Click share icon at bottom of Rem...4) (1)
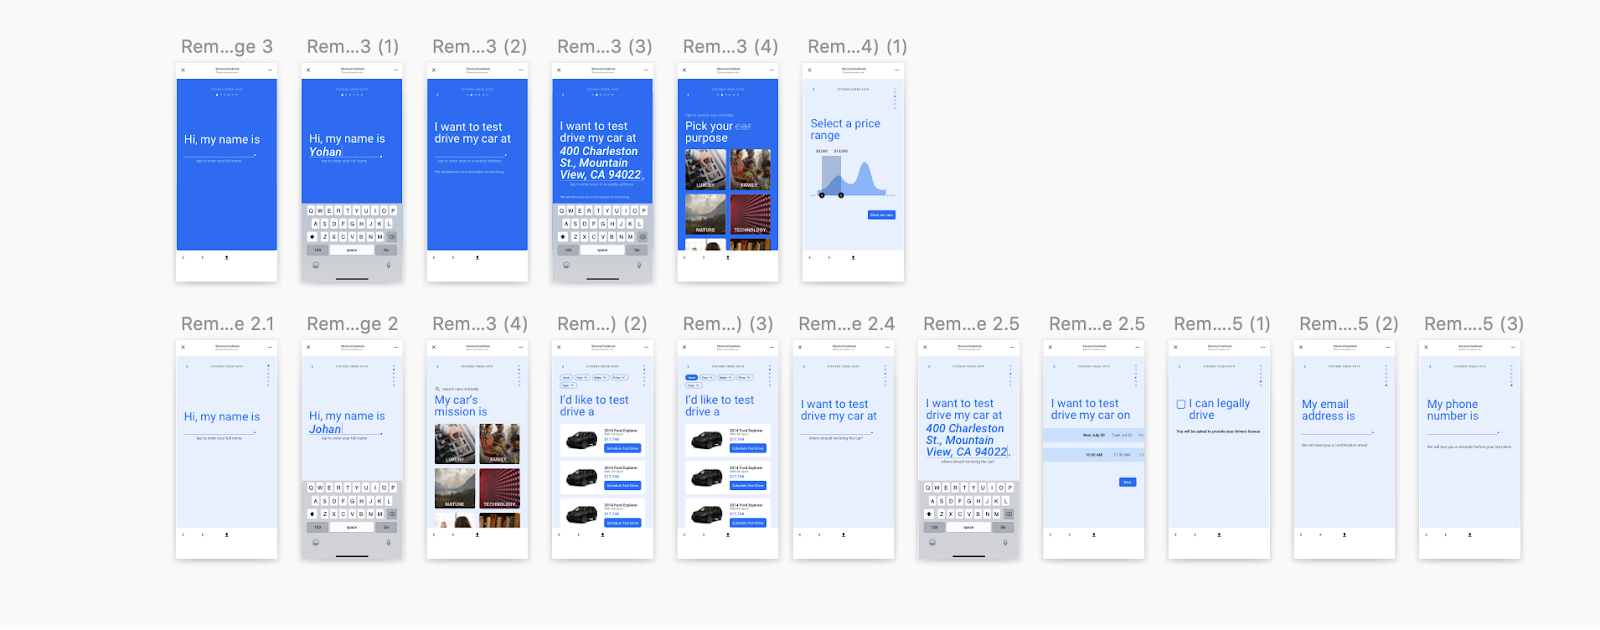The image size is (1600, 630). (x=853, y=257)
